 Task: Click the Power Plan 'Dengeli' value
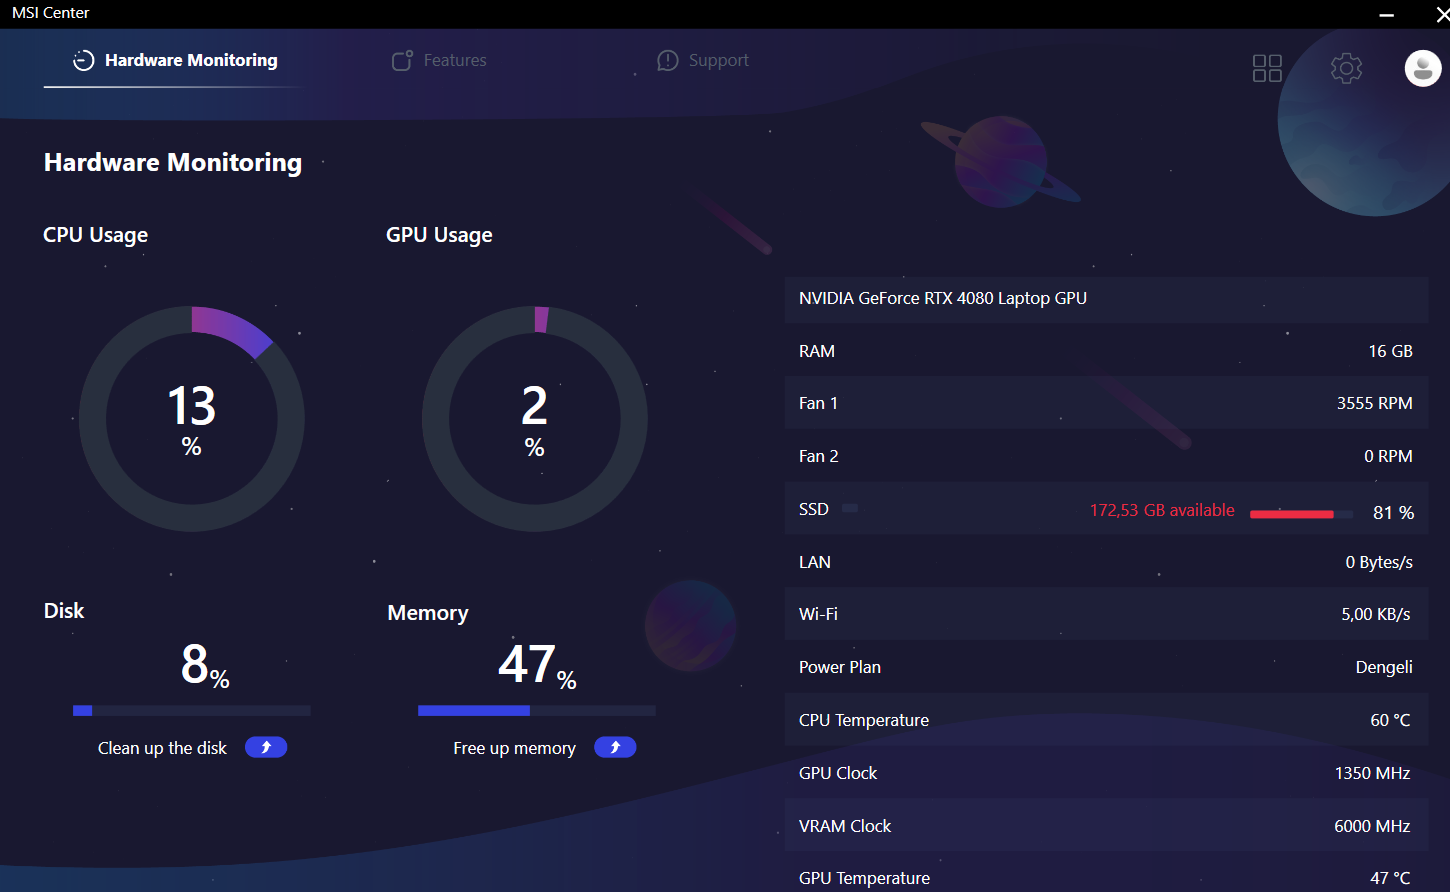[x=1384, y=667]
